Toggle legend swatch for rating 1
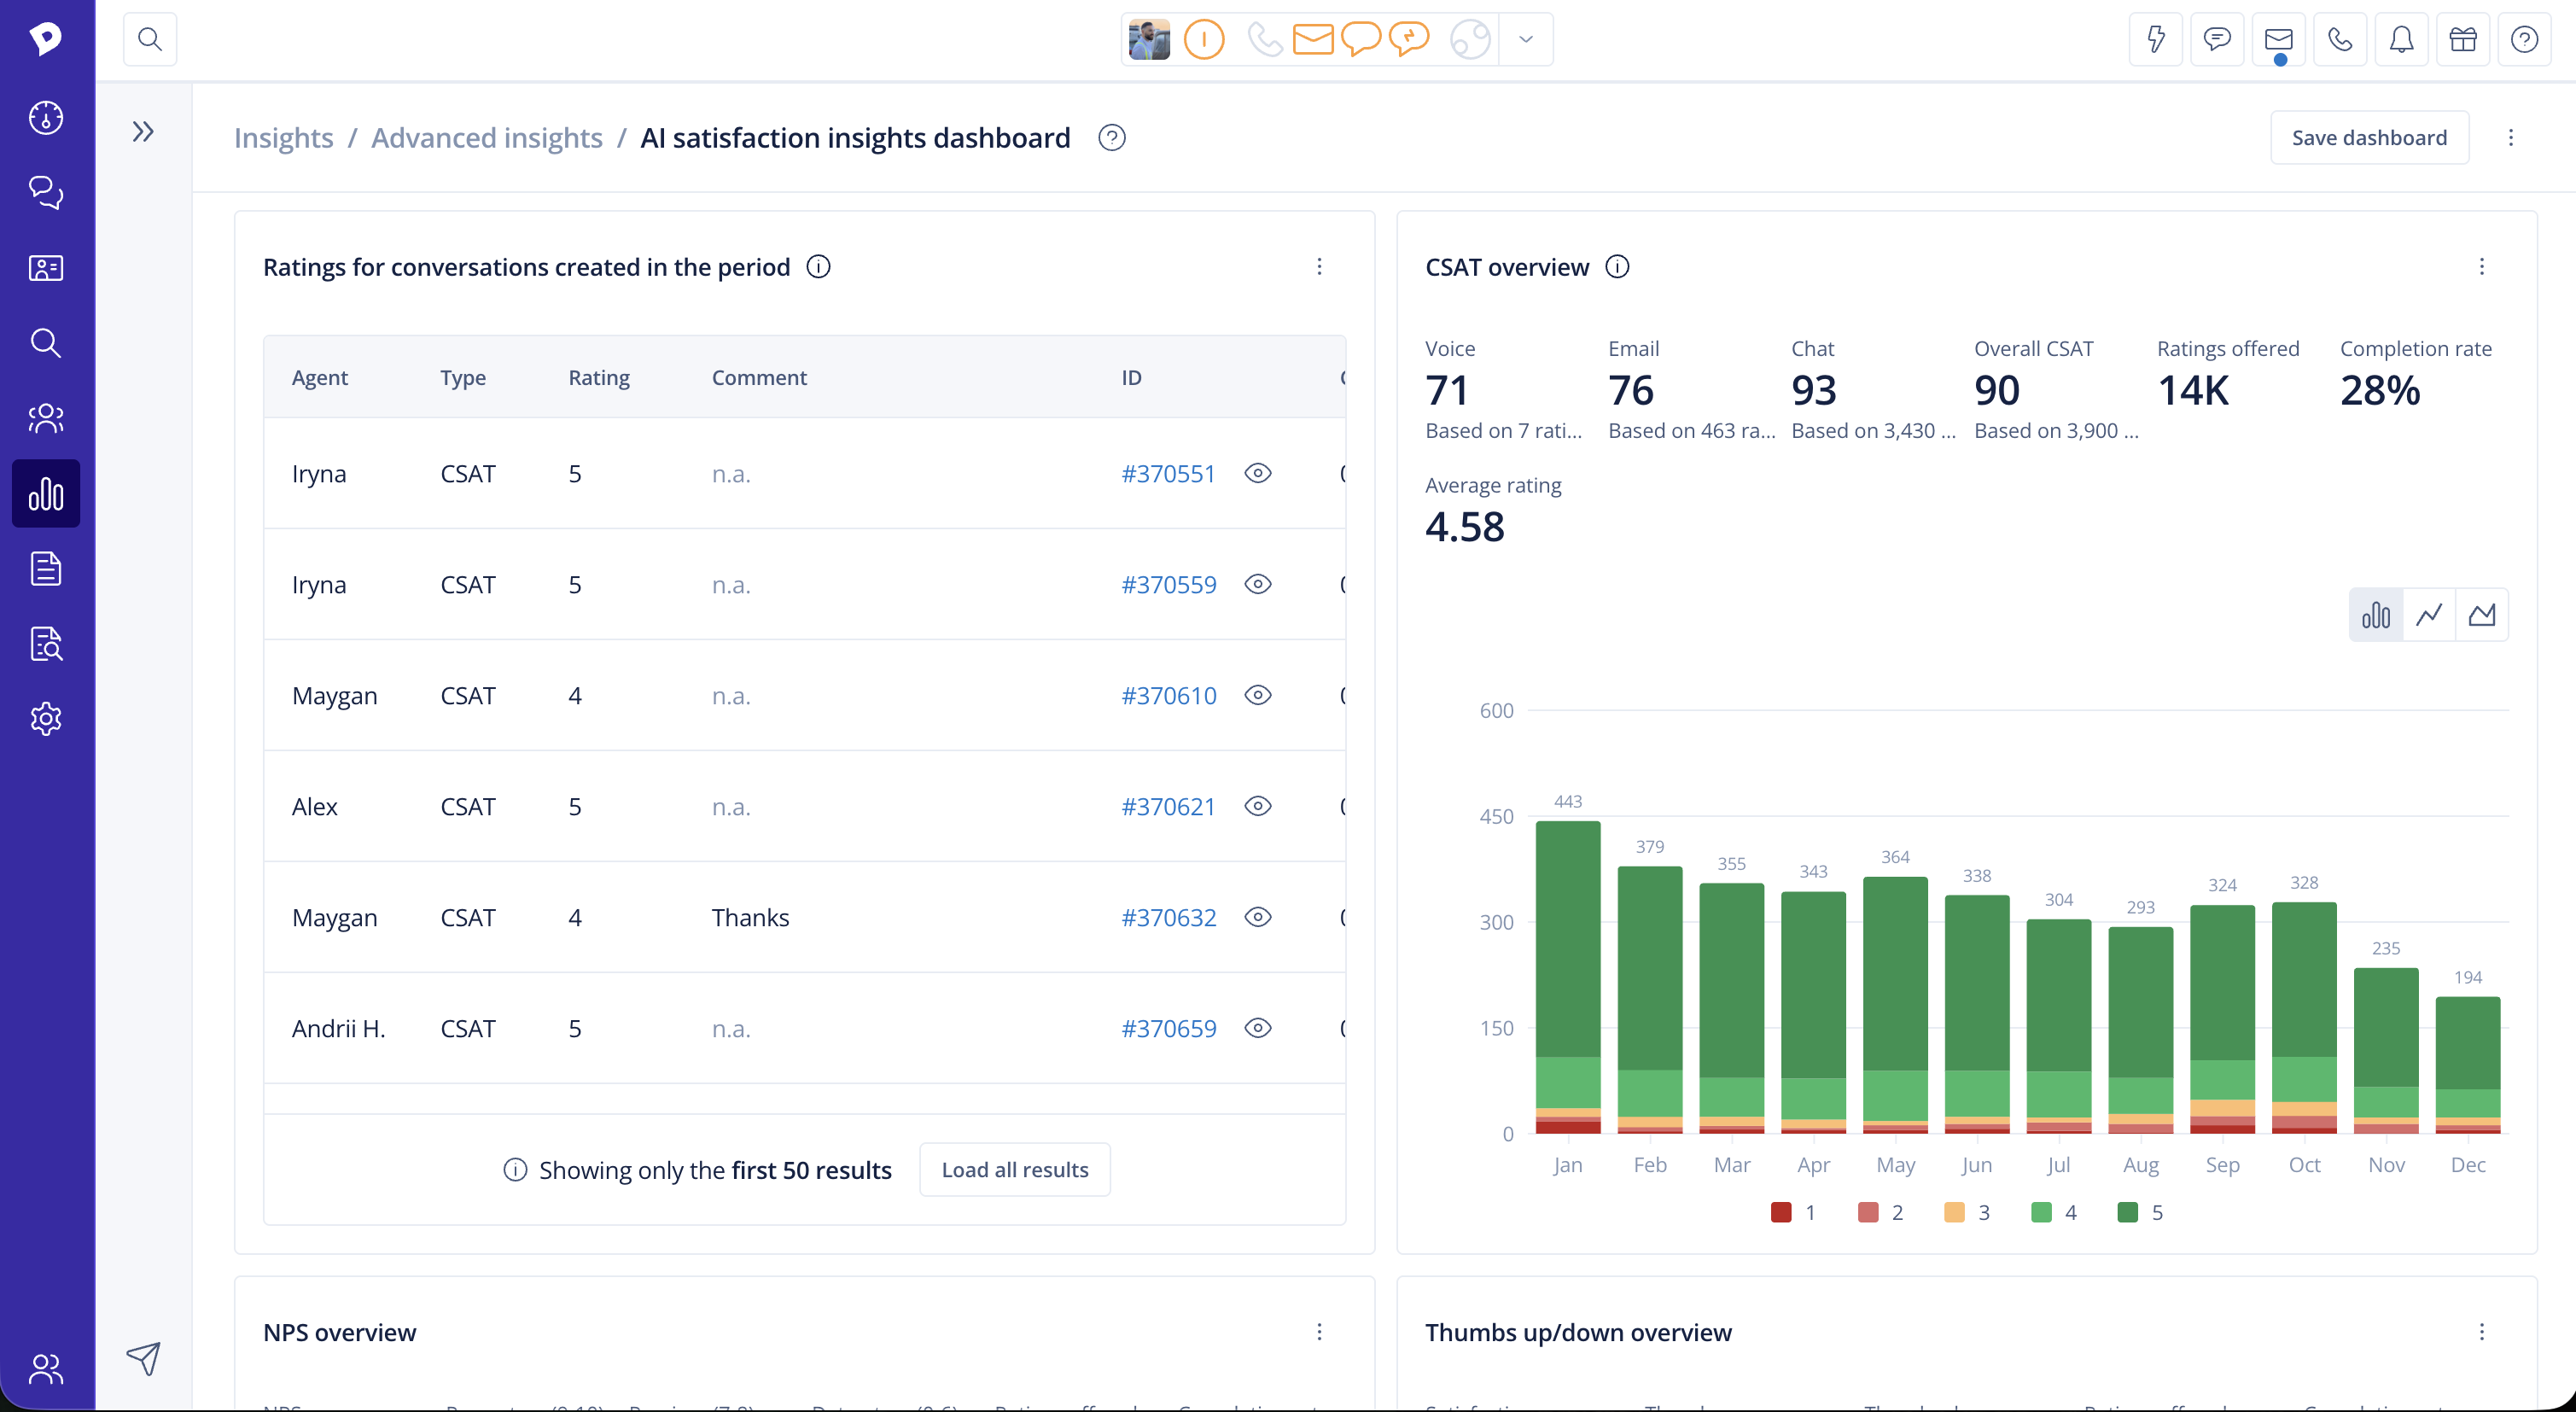Screen dimensions: 2576x1412 point(1781,1212)
